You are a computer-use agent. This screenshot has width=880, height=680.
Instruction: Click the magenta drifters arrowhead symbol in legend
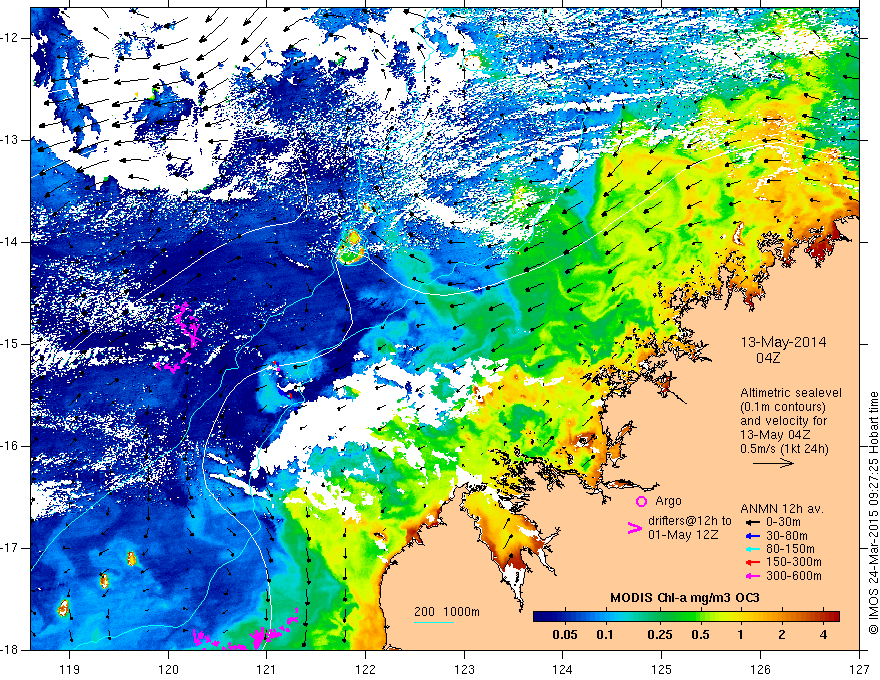point(634,528)
